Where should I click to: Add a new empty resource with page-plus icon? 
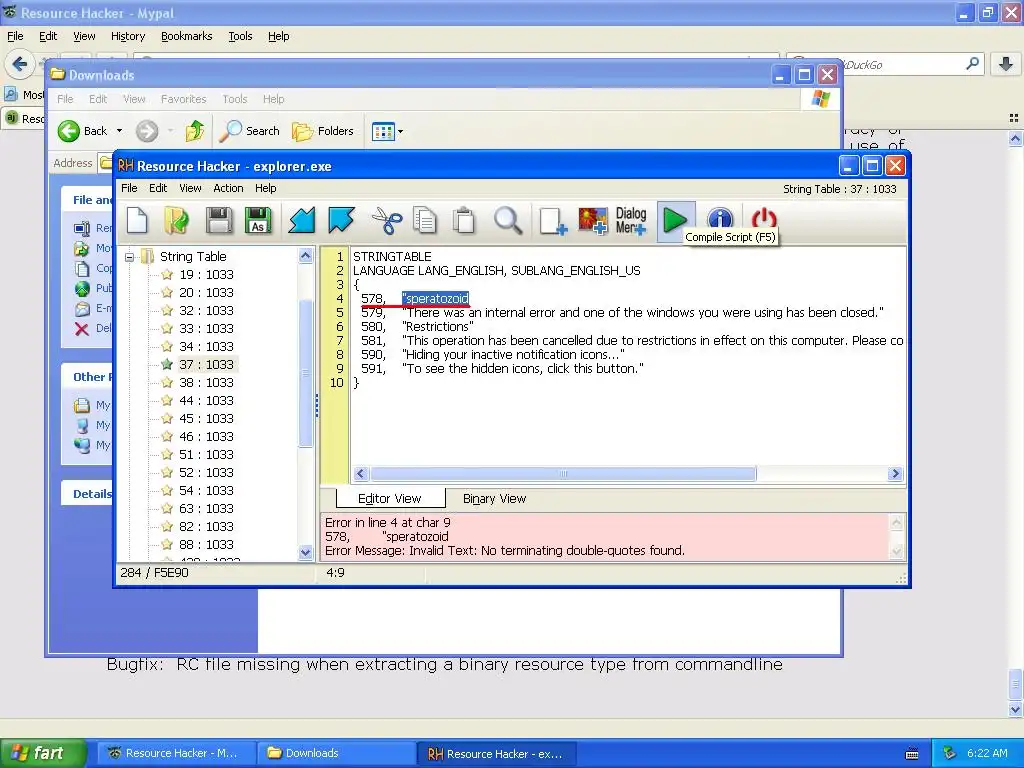pos(553,220)
